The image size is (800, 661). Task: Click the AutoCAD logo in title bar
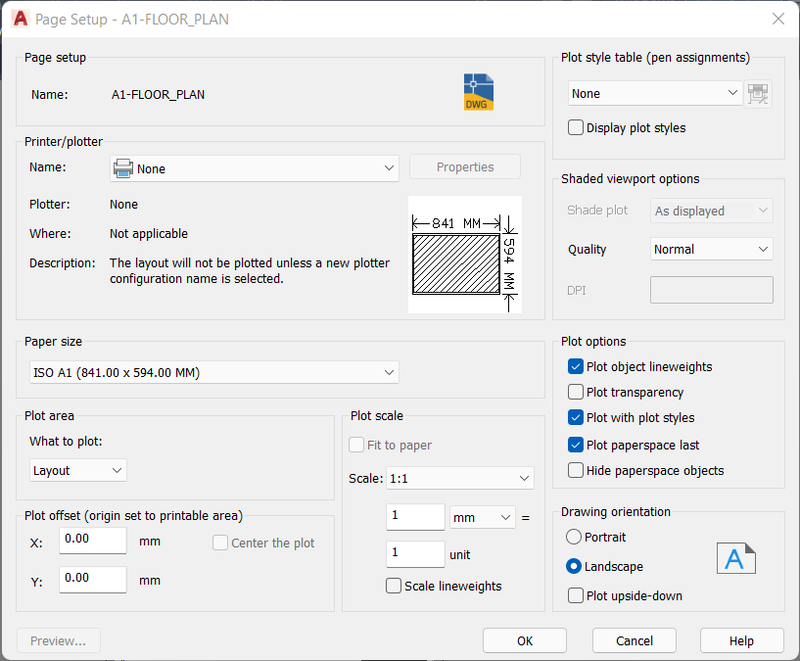point(20,19)
